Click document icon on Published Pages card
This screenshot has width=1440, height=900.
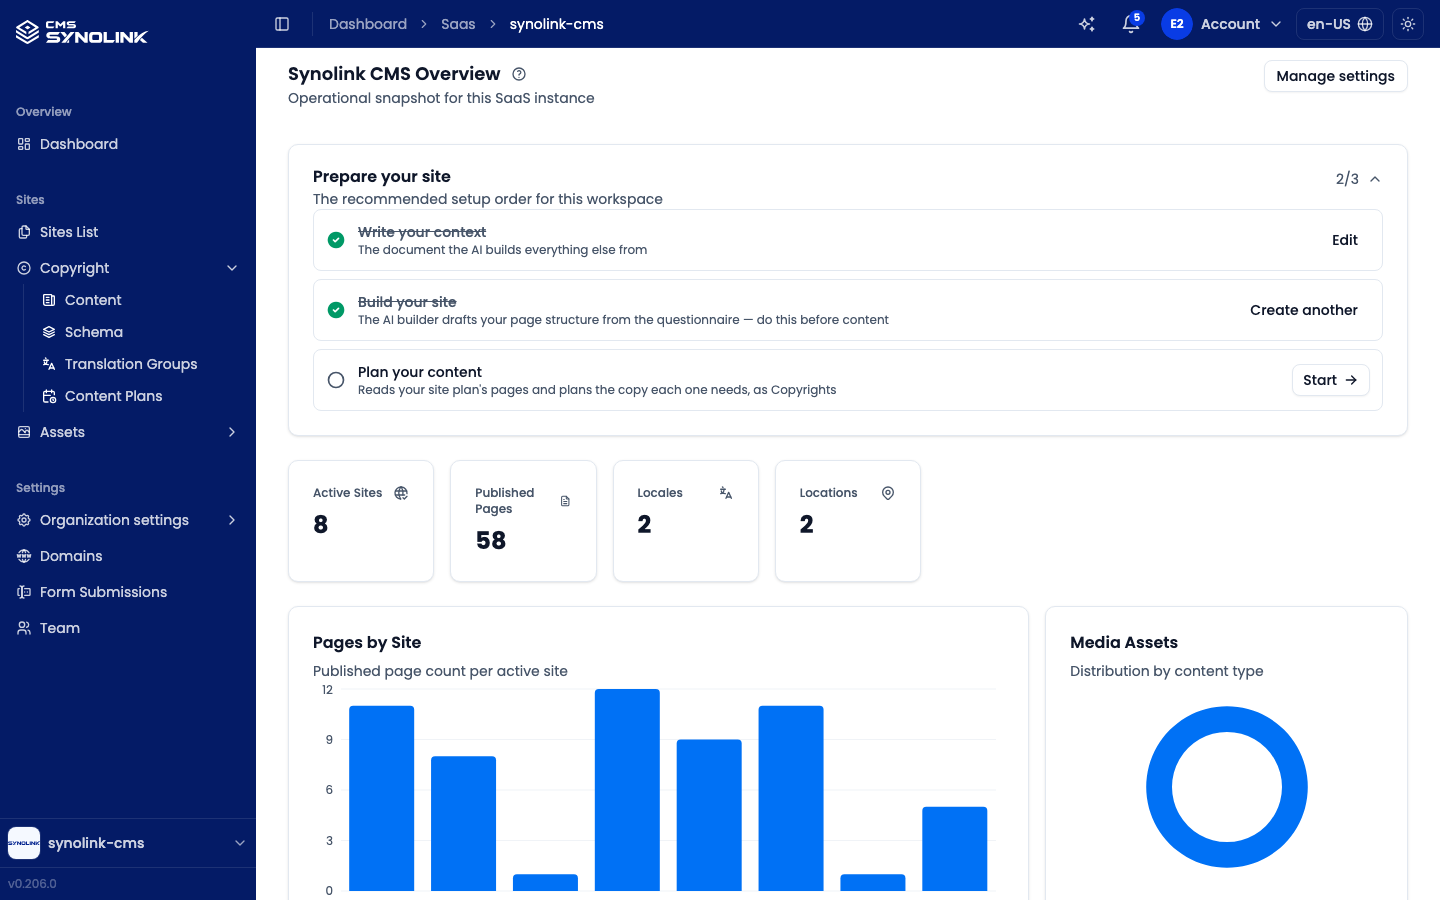pos(565,501)
